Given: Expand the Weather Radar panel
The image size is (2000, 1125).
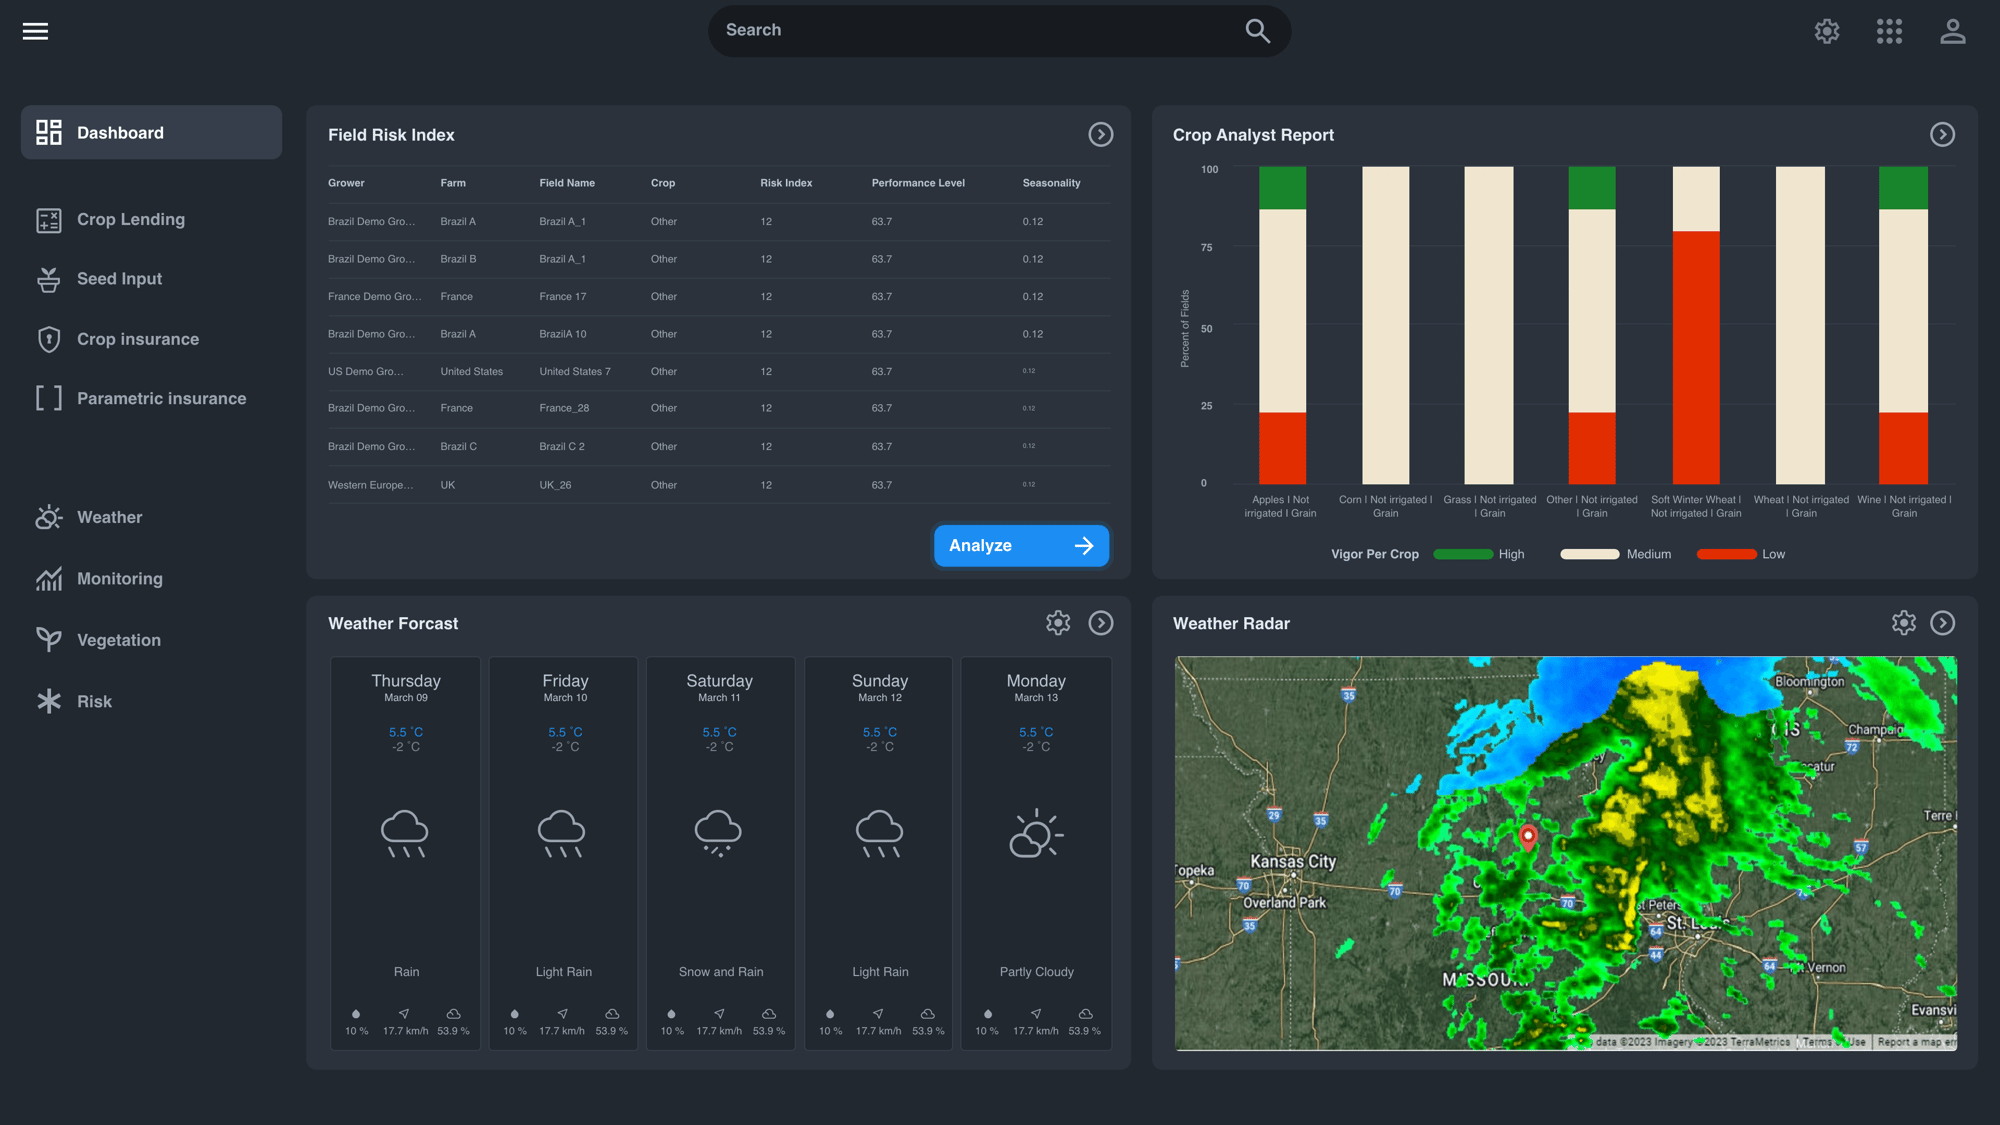Looking at the screenshot, I should [1943, 622].
